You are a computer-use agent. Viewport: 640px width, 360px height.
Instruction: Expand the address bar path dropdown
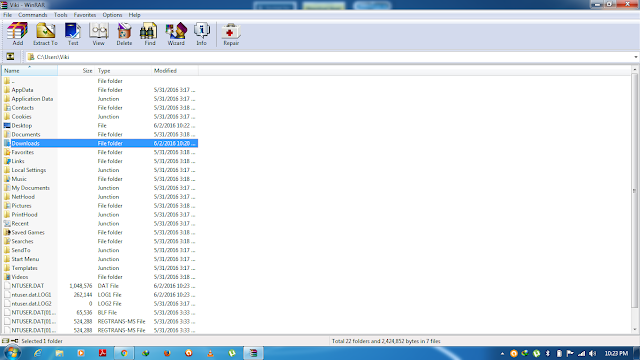(x=636, y=57)
